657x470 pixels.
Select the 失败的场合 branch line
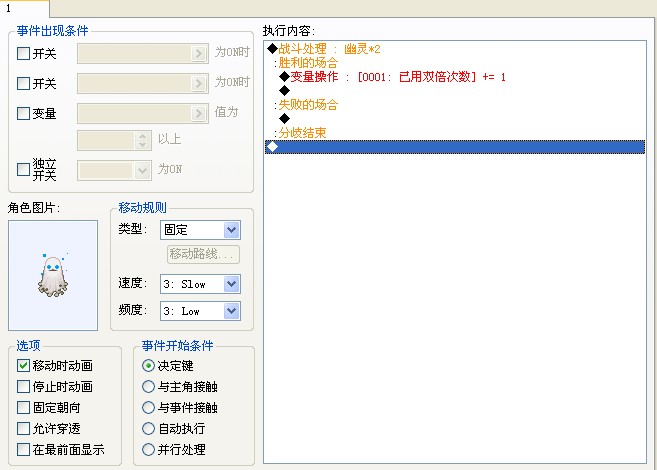[455, 105]
